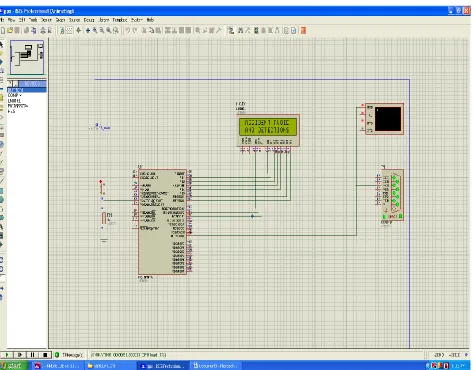This screenshot has height=370, width=473.
Task: Select COMPIM in the devices list
Action: 27,95
